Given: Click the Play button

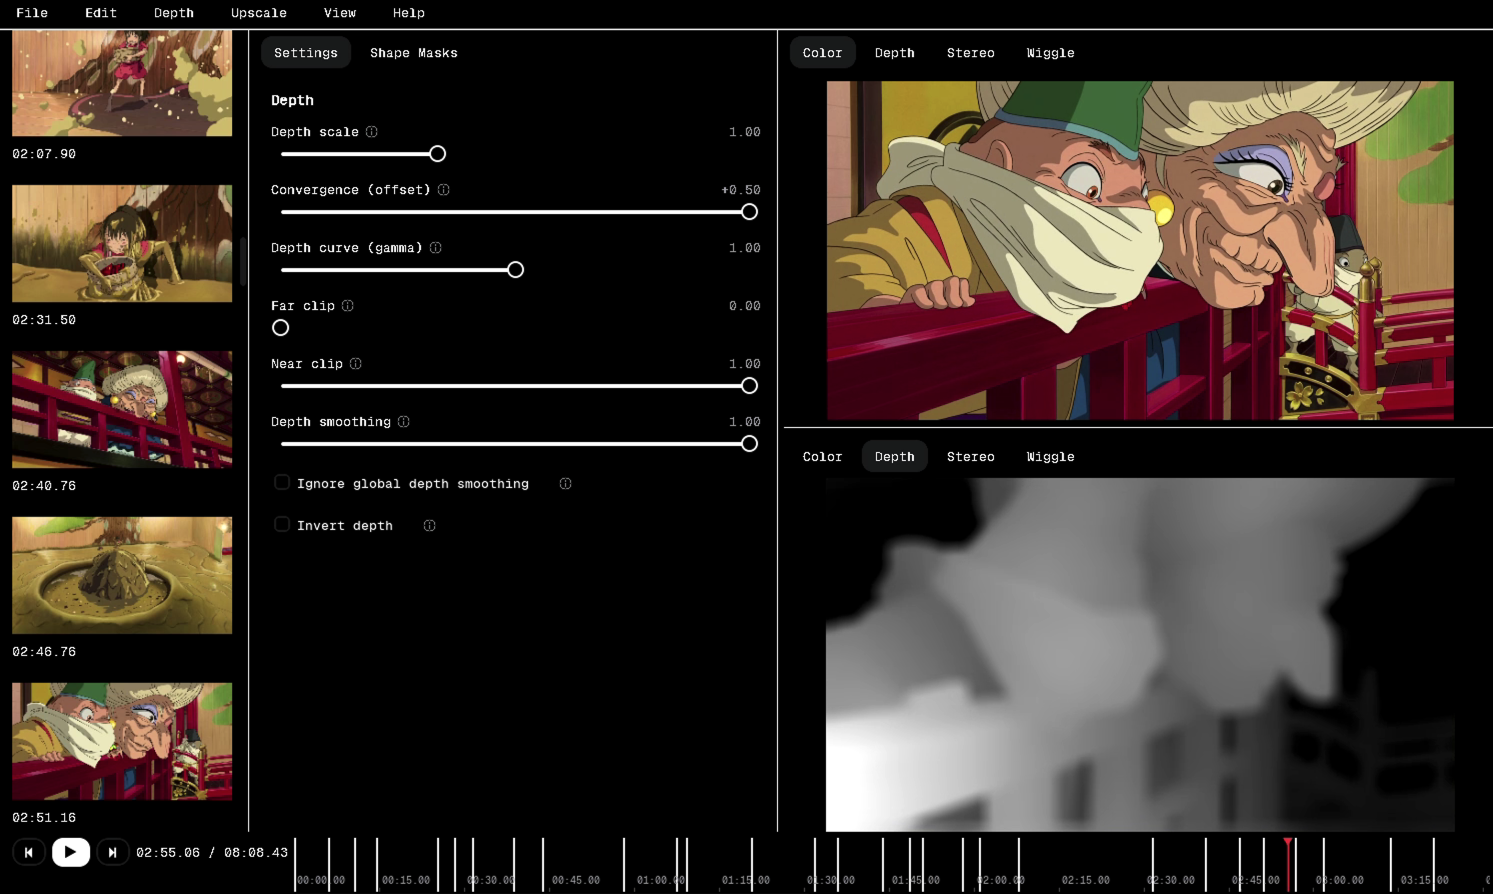Looking at the screenshot, I should coord(71,852).
